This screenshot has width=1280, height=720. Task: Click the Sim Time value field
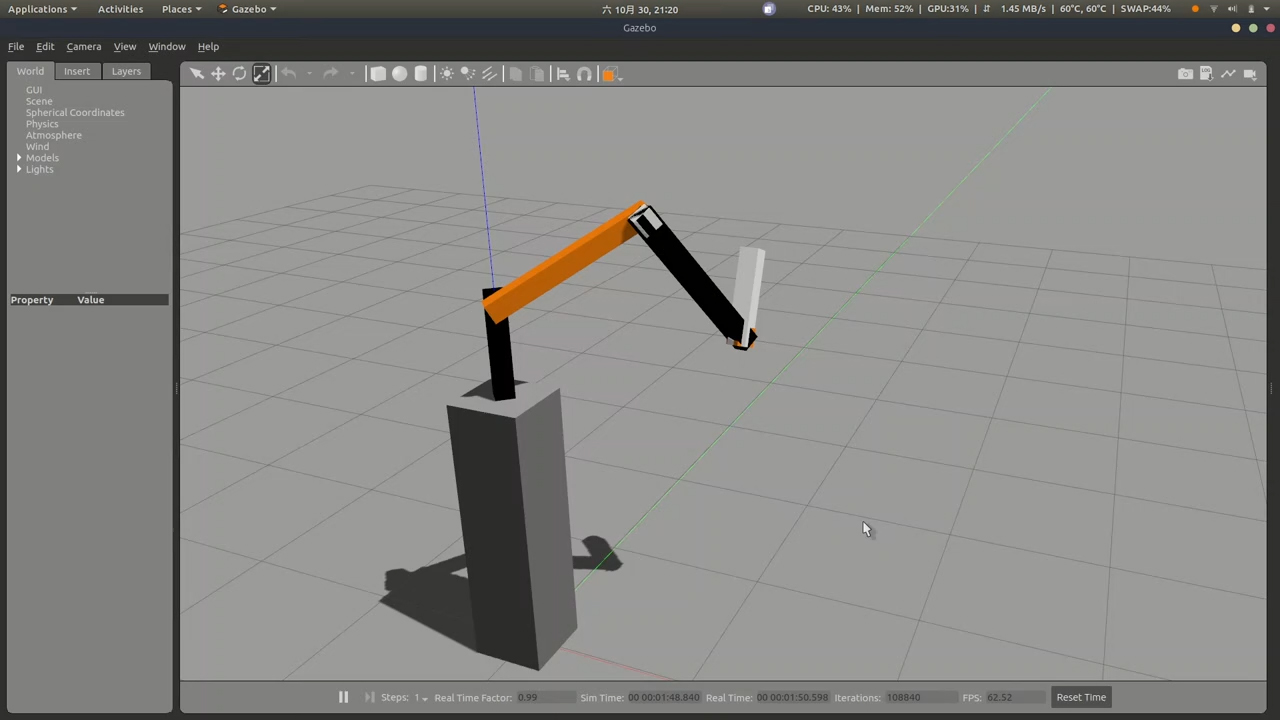(x=664, y=697)
